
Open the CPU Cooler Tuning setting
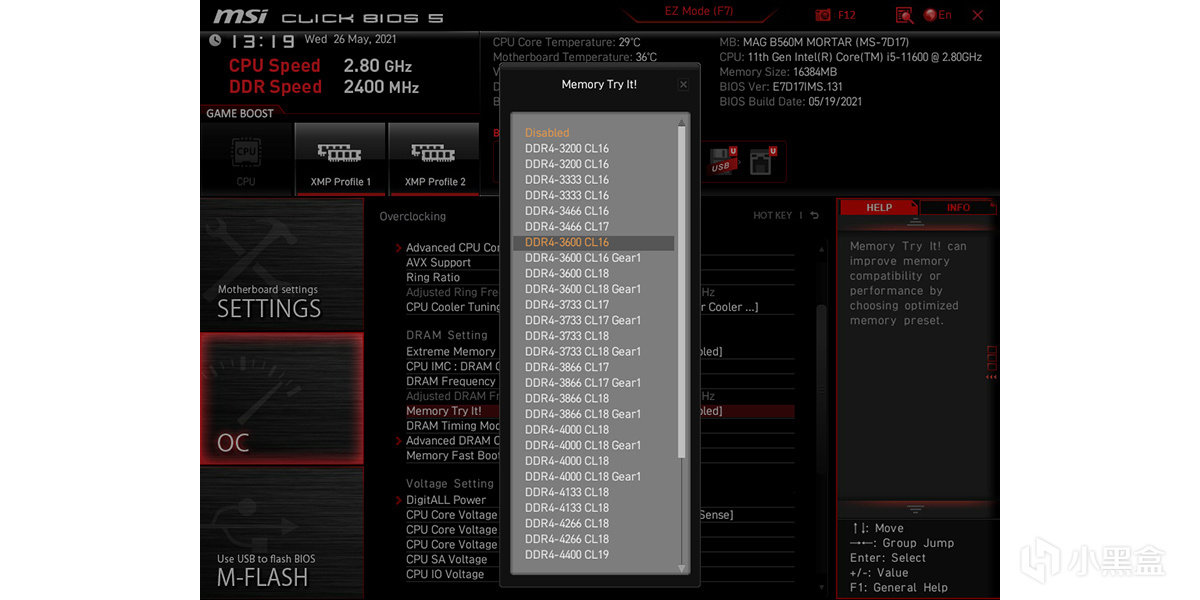click(453, 307)
